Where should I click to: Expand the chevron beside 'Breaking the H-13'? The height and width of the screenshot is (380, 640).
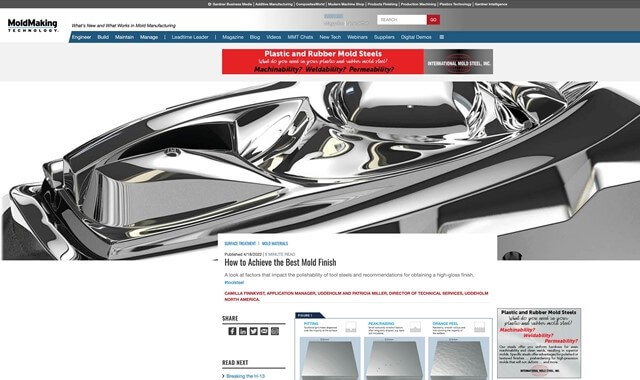[223, 376]
